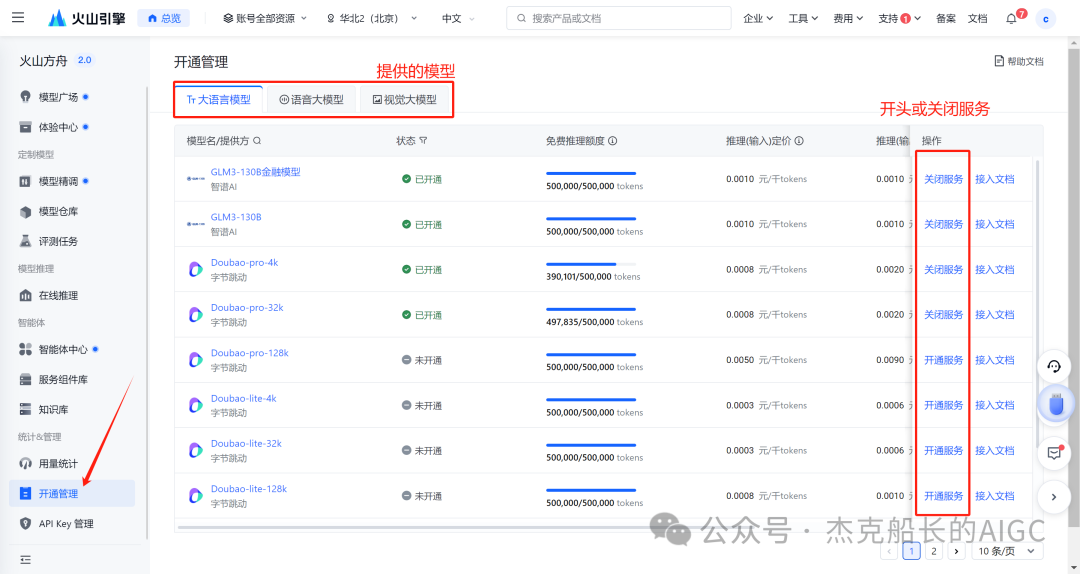Click the info icon beside 推理(输入)定价
This screenshot has width=1080, height=574.
pos(799,141)
